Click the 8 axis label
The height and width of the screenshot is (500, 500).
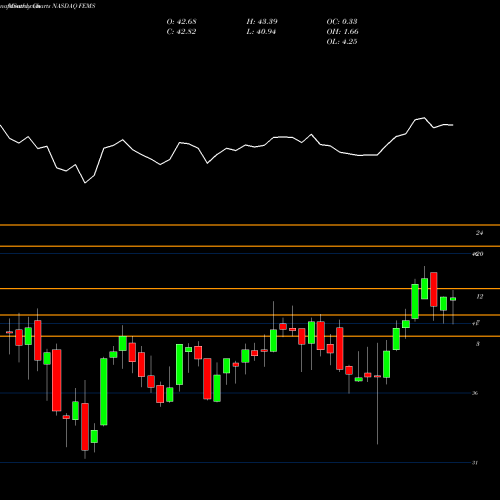click(x=478, y=344)
